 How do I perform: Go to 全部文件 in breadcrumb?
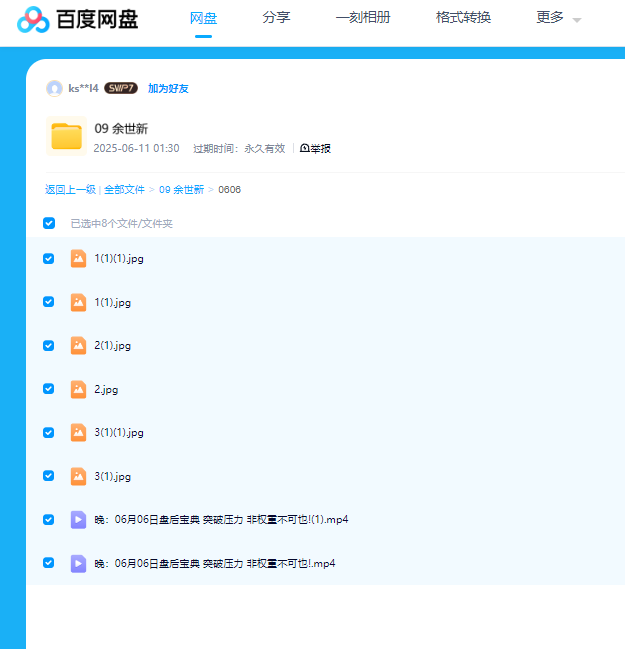point(124,189)
